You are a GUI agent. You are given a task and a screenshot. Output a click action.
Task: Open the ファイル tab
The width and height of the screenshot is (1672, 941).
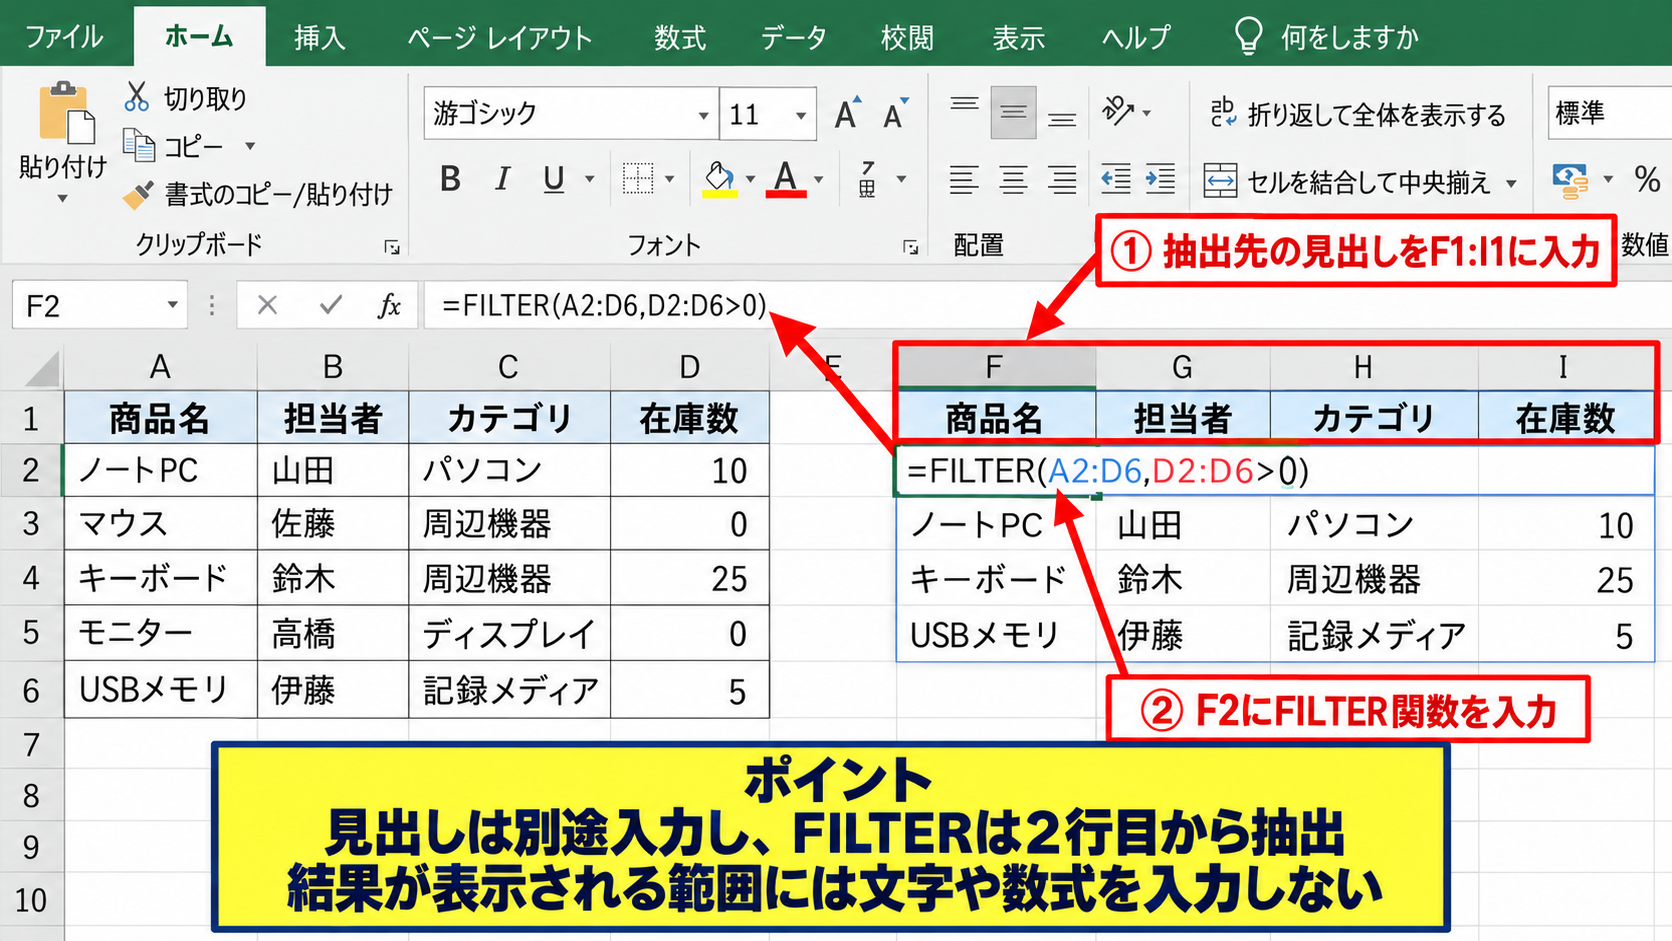coord(64,37)
